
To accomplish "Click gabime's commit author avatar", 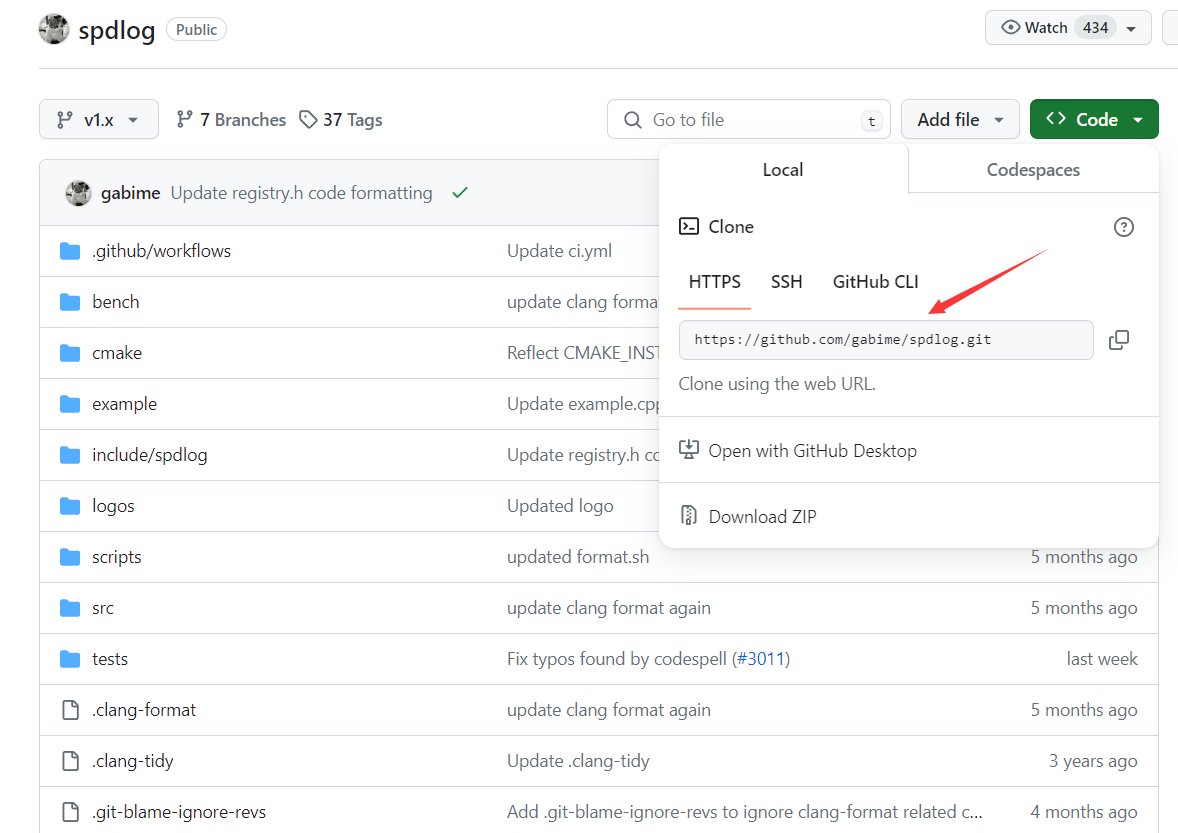I will (x=78, y=193).
